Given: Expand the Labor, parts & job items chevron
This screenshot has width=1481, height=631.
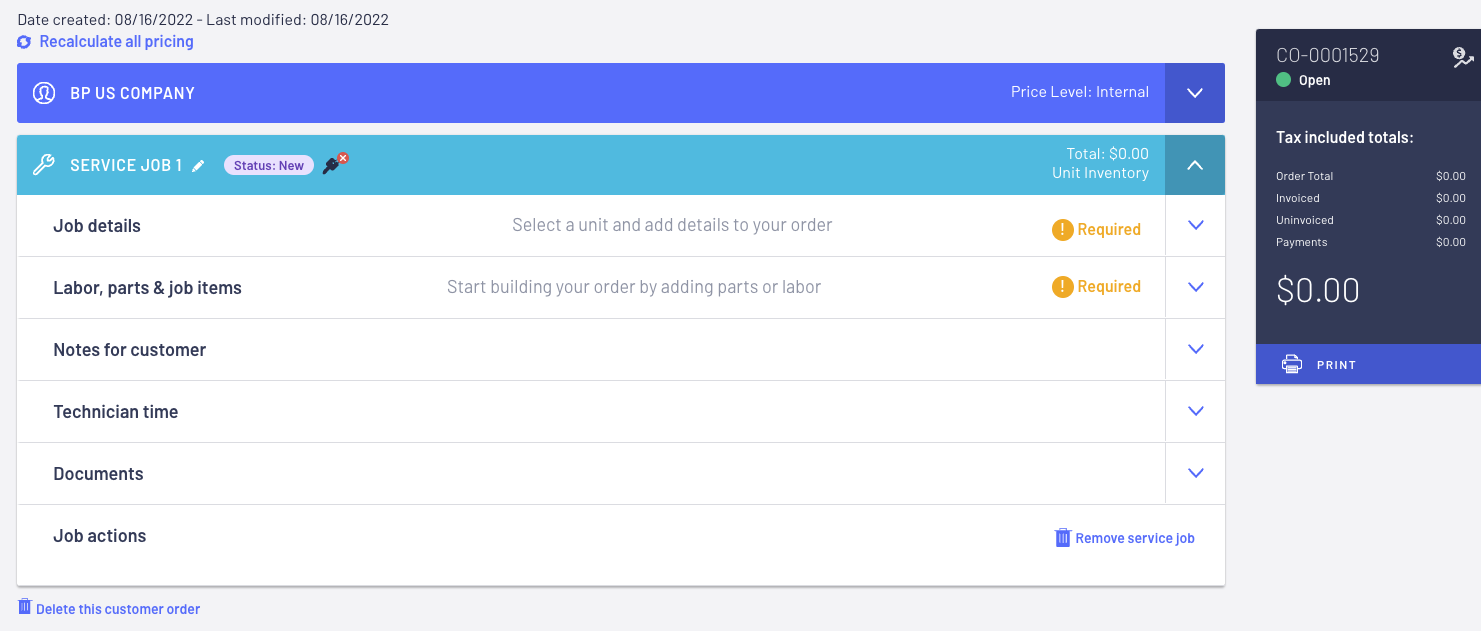Looking at the screenshot, I should pos(1195,287).
